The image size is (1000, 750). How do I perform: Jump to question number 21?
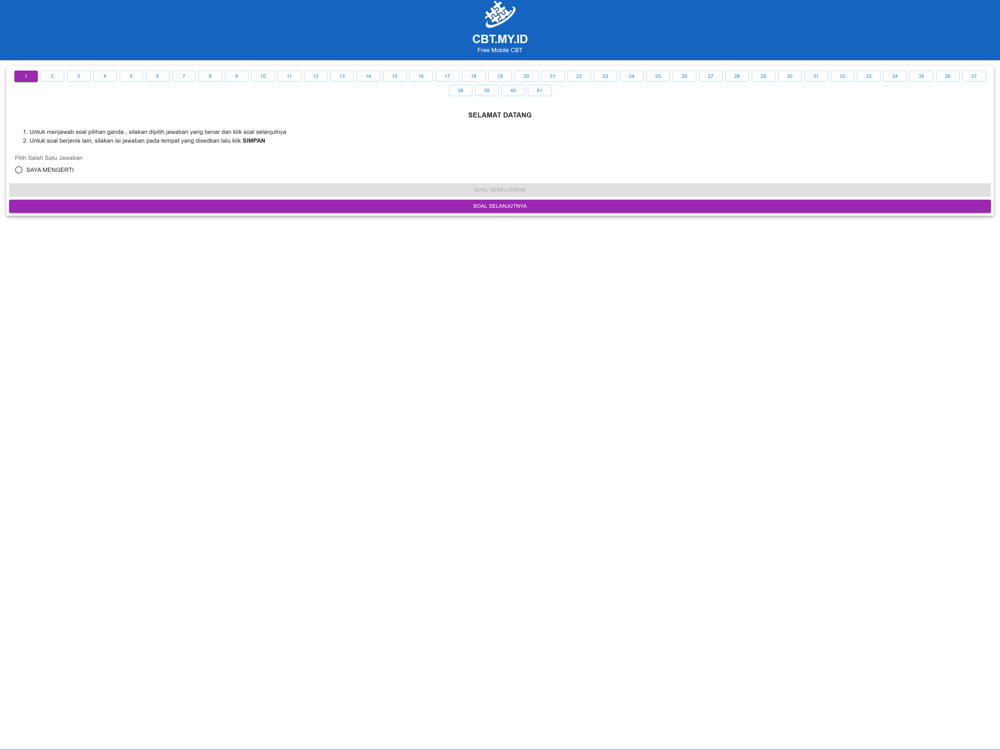552,76
